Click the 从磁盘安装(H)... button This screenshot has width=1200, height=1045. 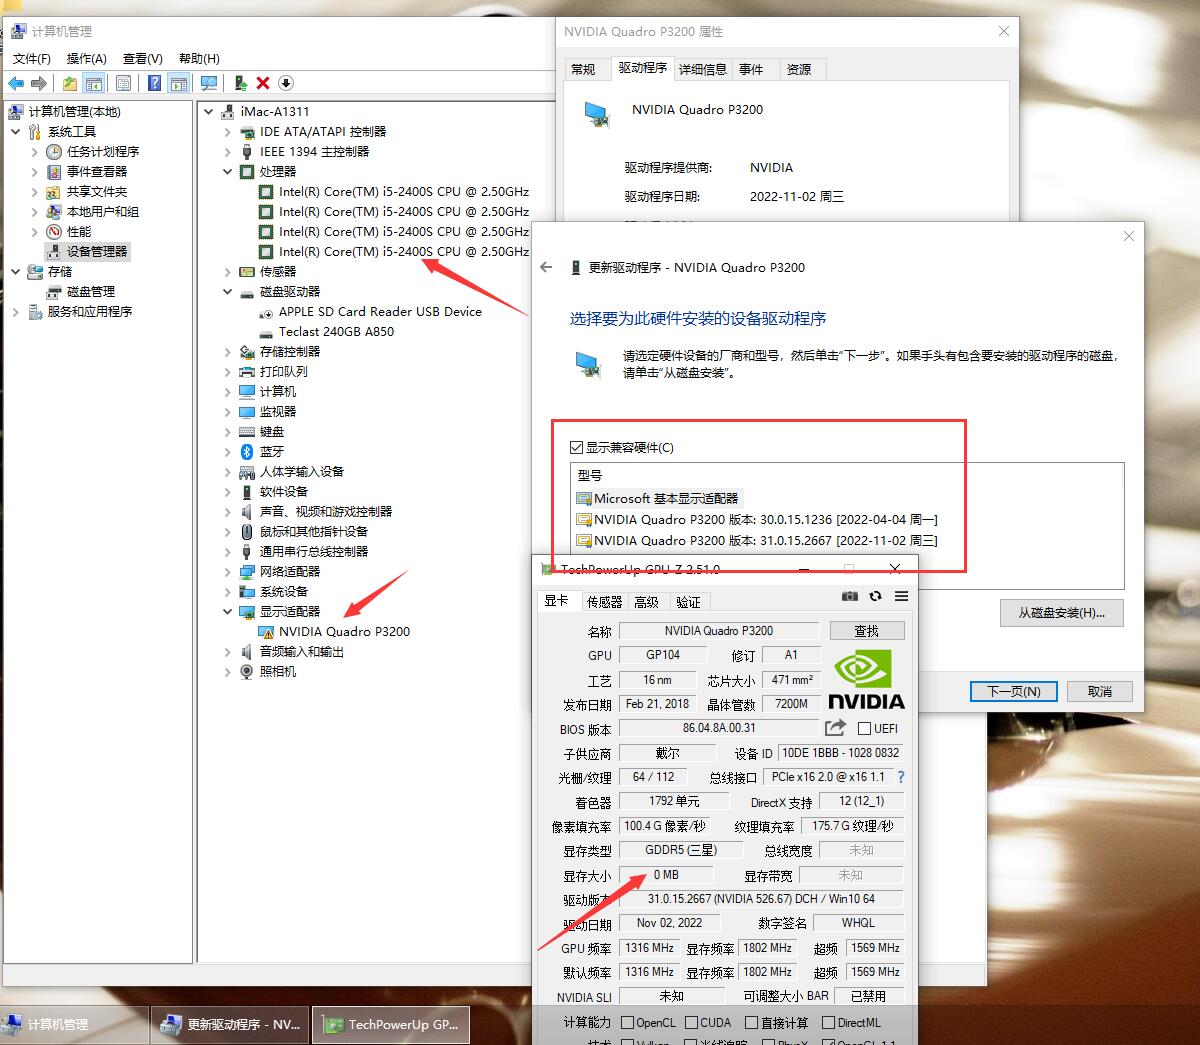(1061, 613)
